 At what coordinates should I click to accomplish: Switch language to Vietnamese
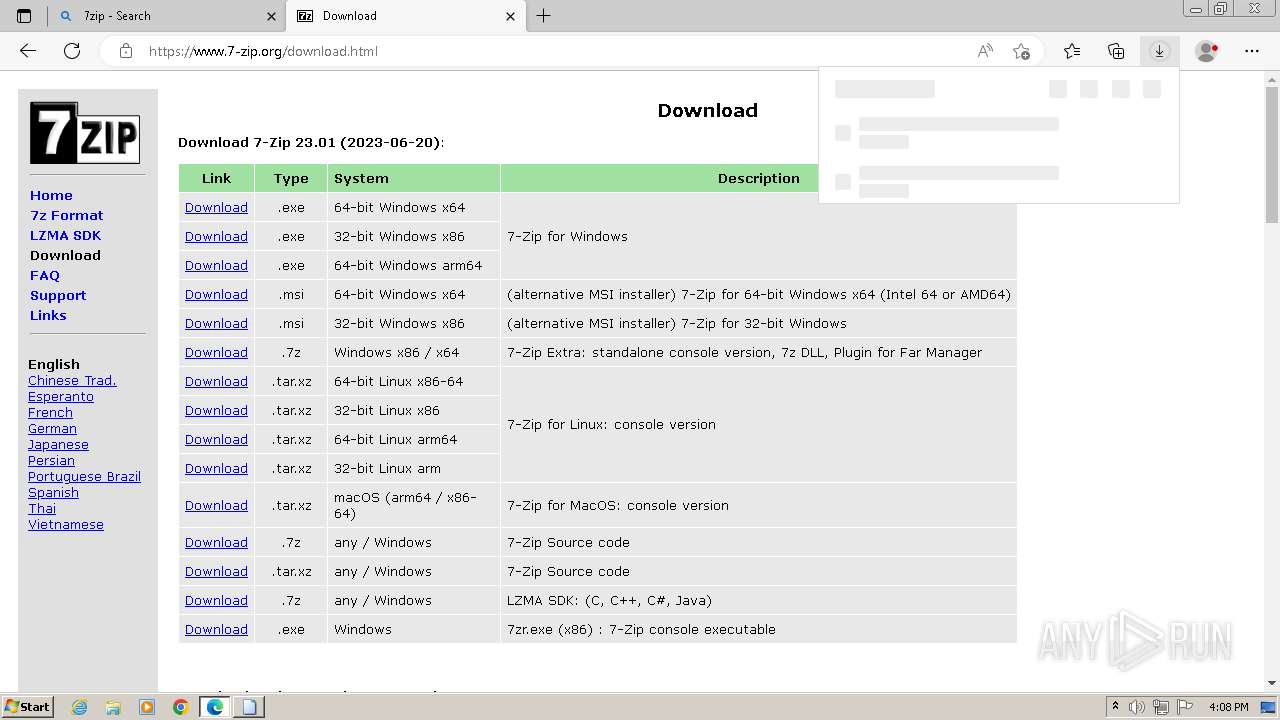(x=66, y=524)
